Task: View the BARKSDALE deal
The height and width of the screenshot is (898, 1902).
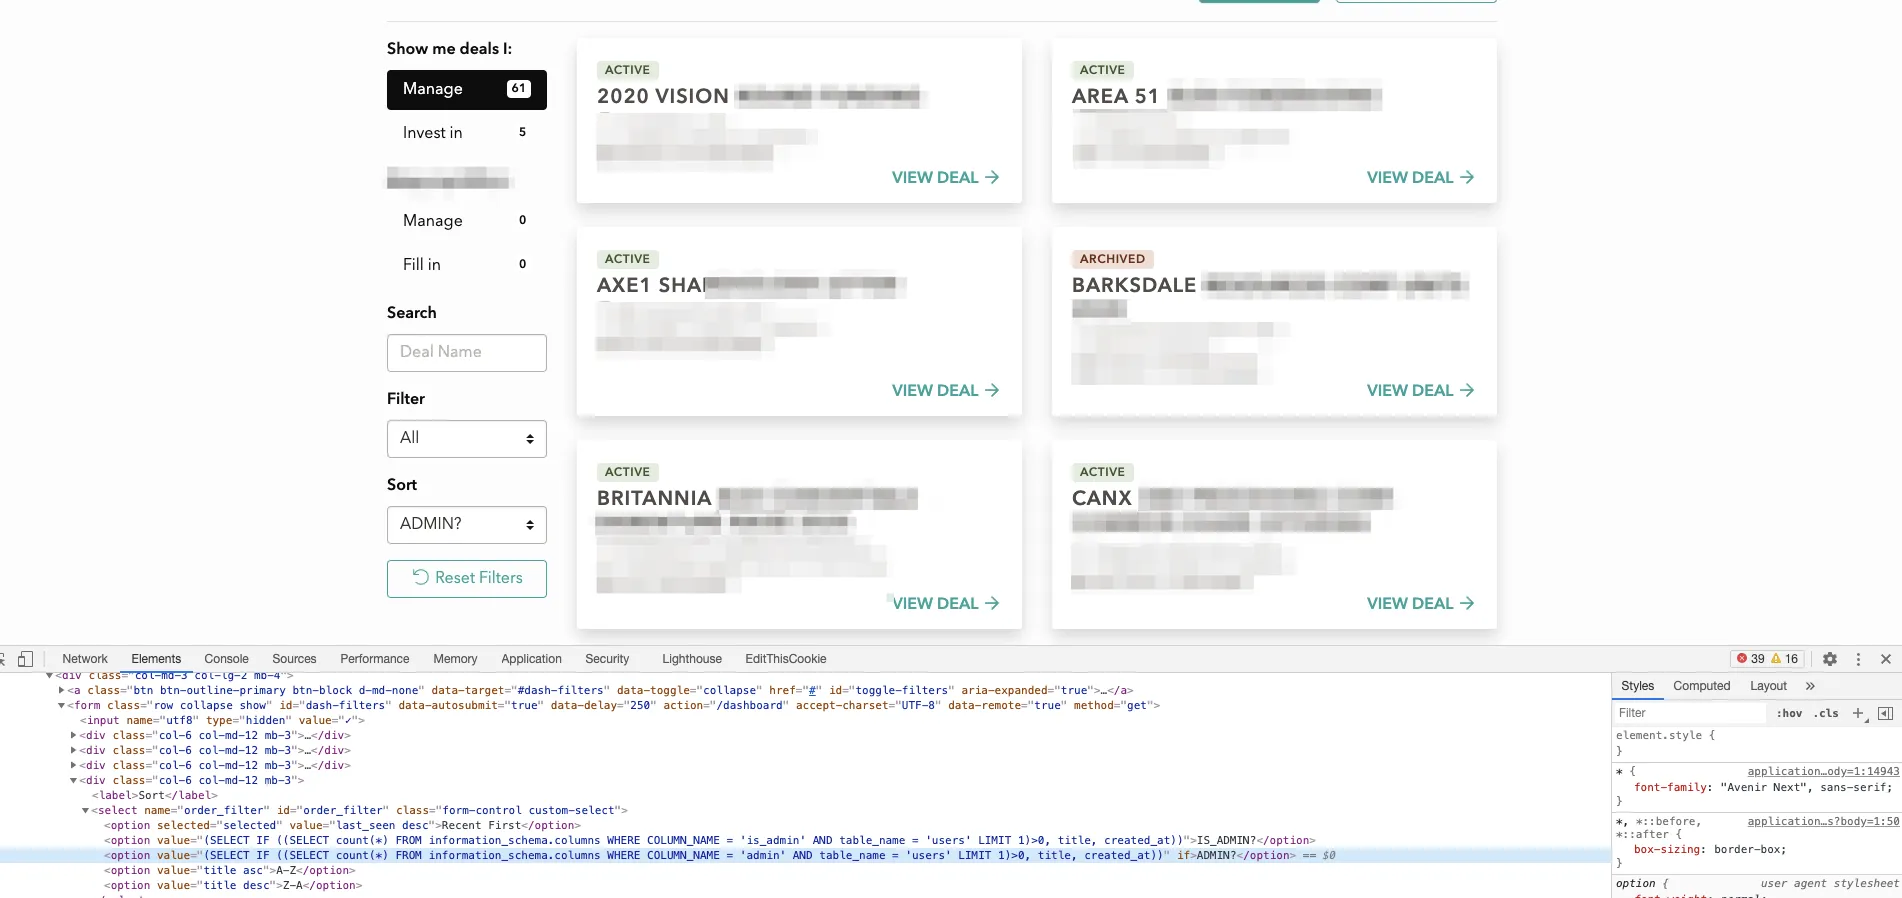Action: [x=1420, y=390]
